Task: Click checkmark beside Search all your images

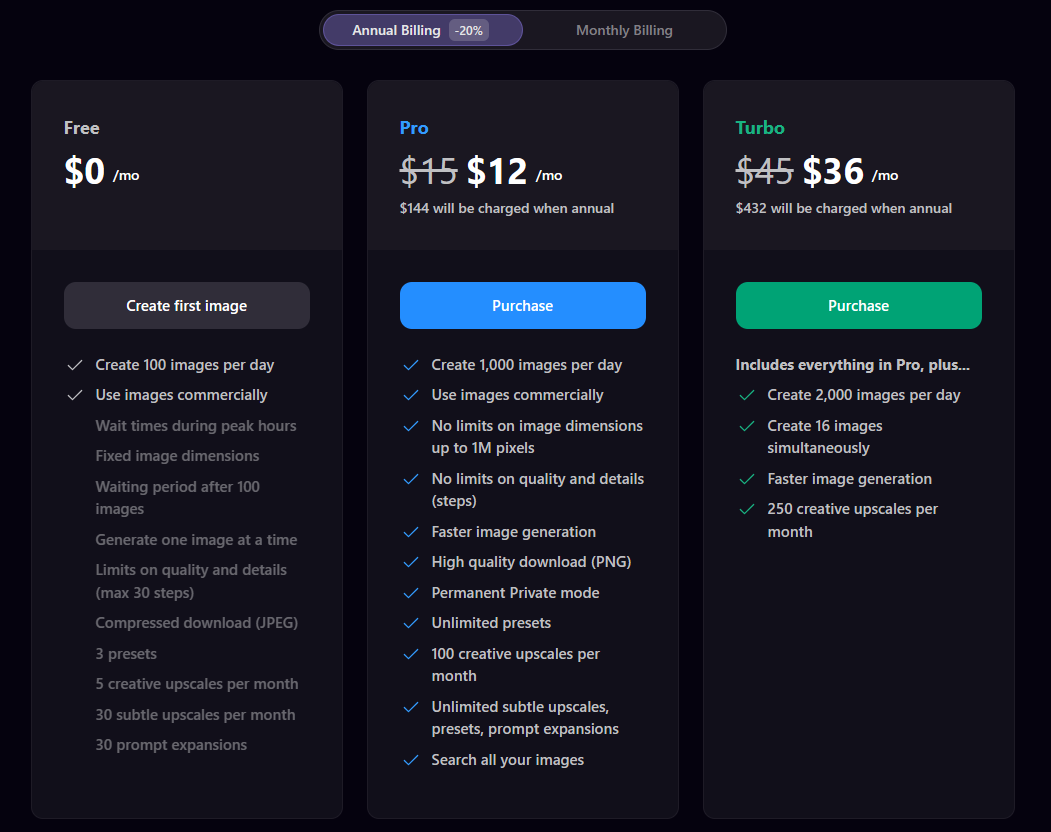Action: (410, 760)
